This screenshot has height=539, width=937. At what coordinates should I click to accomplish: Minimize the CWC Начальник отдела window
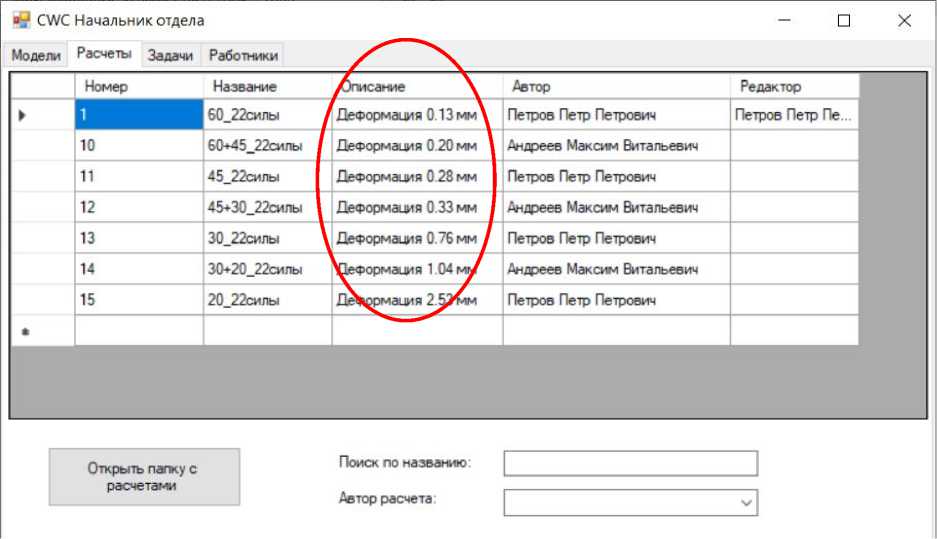click(x=785, y=20)
